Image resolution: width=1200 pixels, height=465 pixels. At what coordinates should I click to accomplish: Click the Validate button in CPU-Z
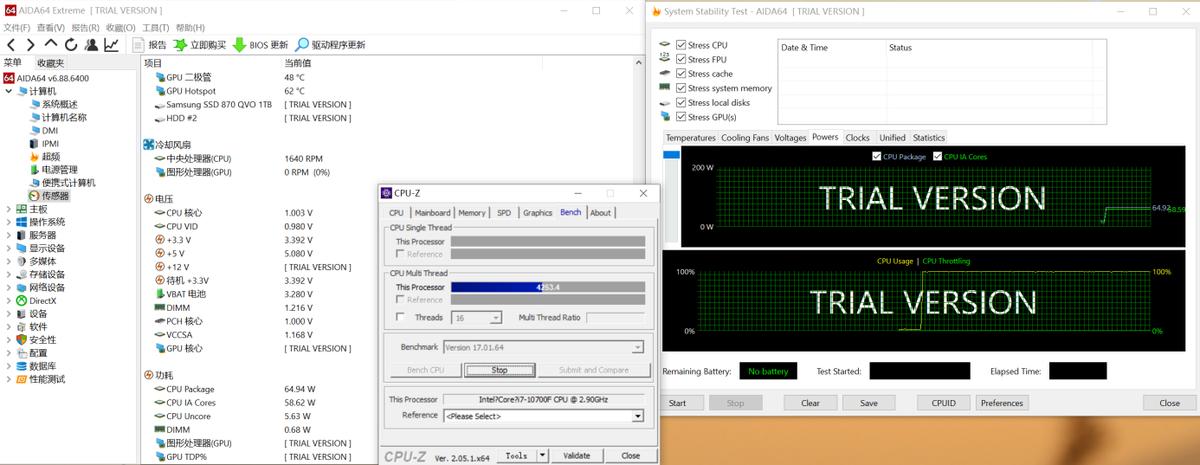pyautogui.click(x=577, y=455)
